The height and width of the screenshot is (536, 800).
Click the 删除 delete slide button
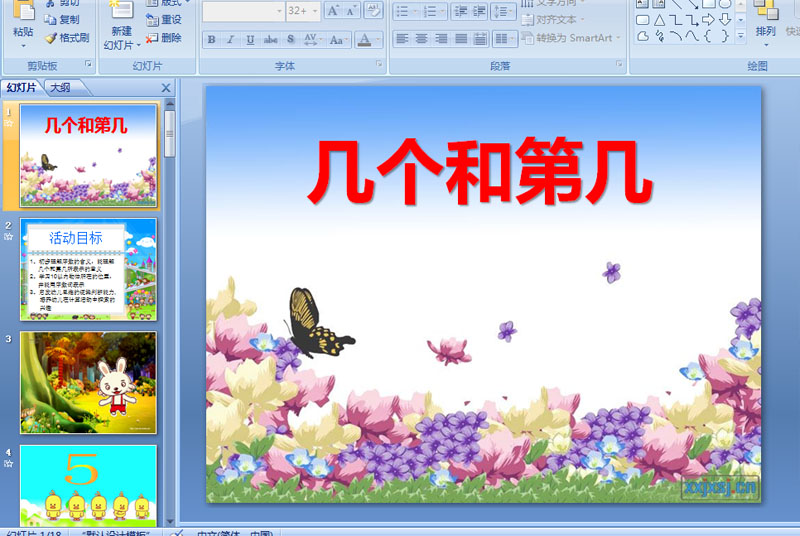164,38
